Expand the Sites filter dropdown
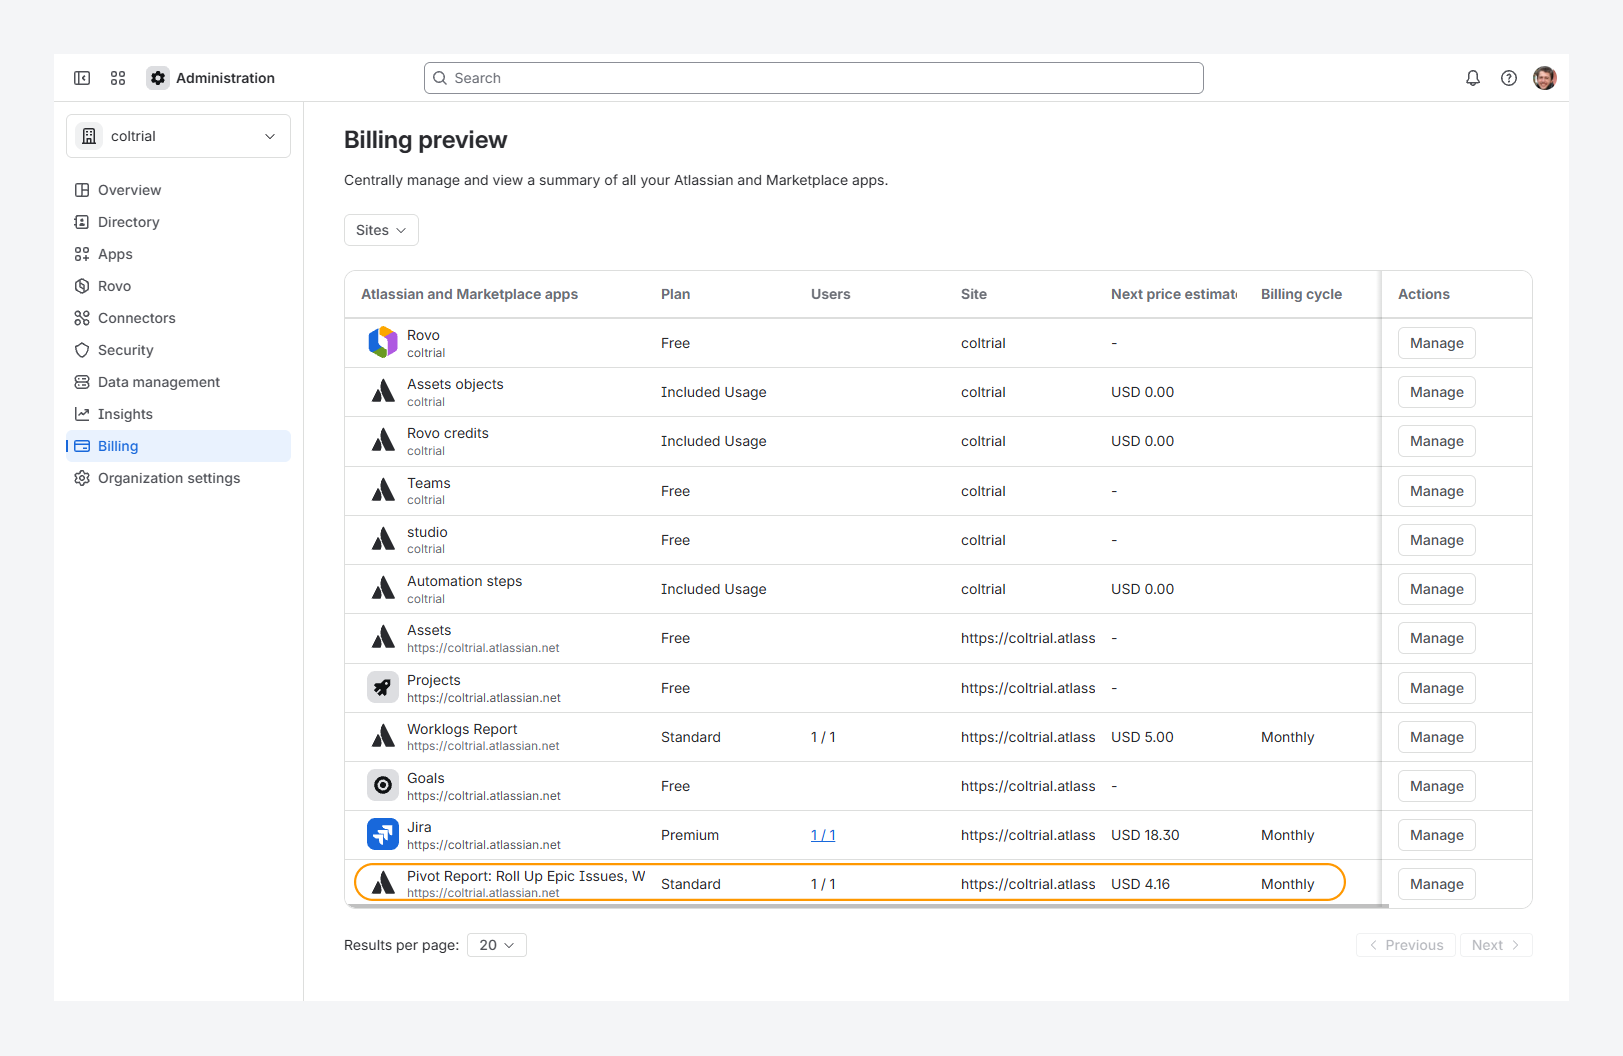 coord(381,230)
